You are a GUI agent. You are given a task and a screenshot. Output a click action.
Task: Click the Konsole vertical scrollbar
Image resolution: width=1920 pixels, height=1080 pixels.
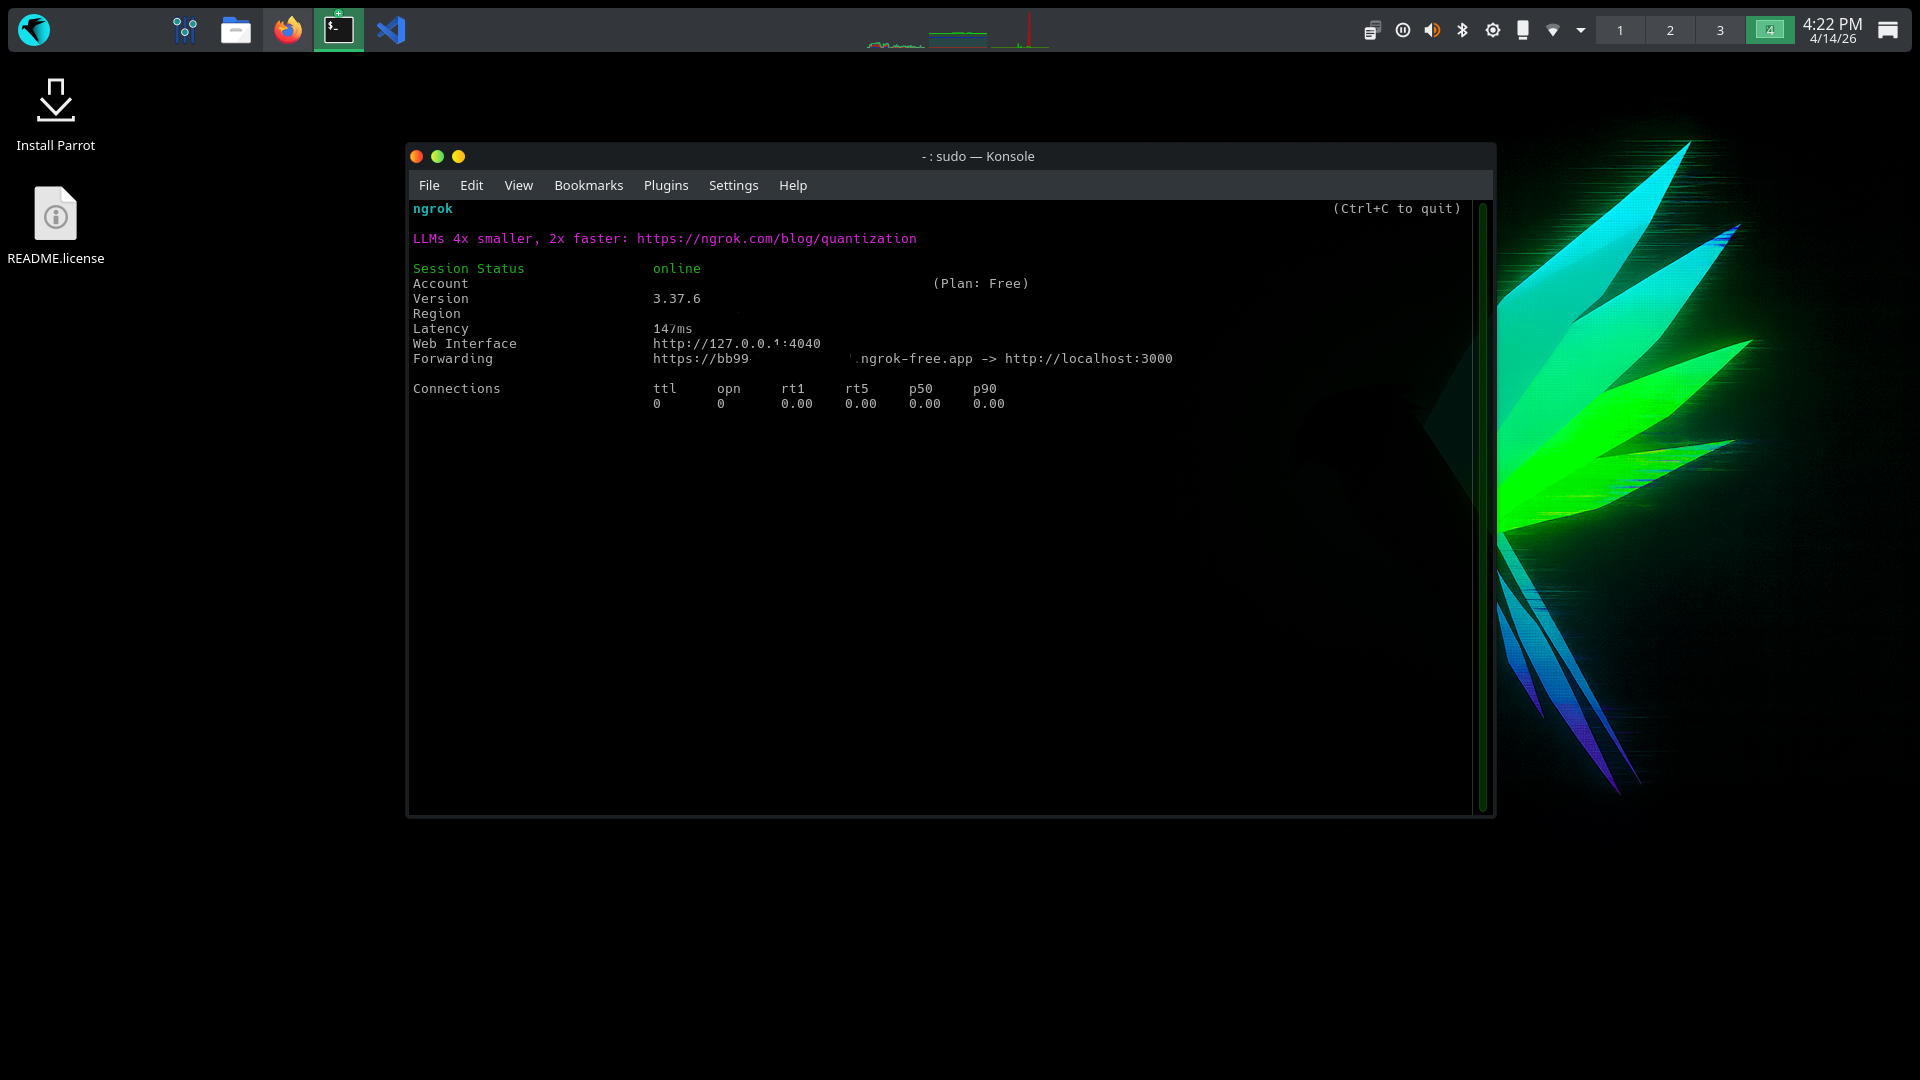pos(1483,506)
